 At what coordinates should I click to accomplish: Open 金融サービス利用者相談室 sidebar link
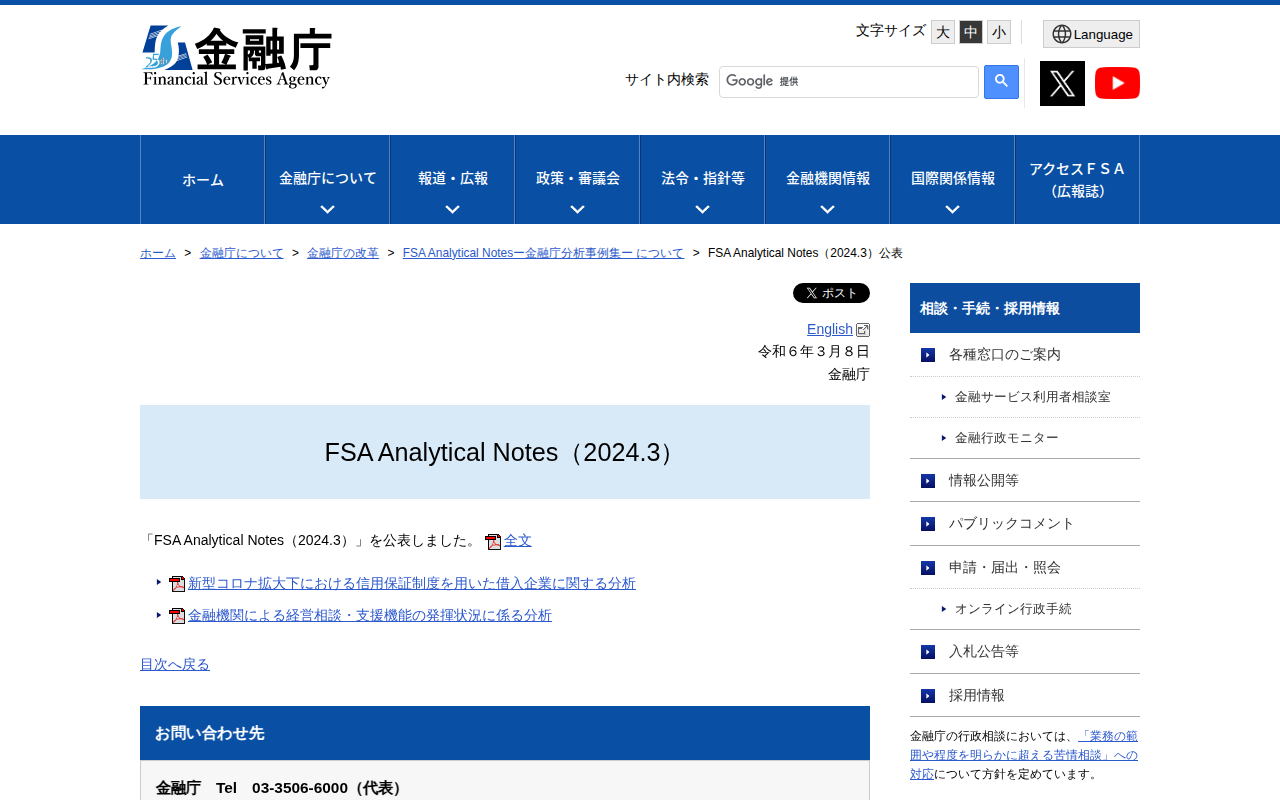pos(1033,397)
